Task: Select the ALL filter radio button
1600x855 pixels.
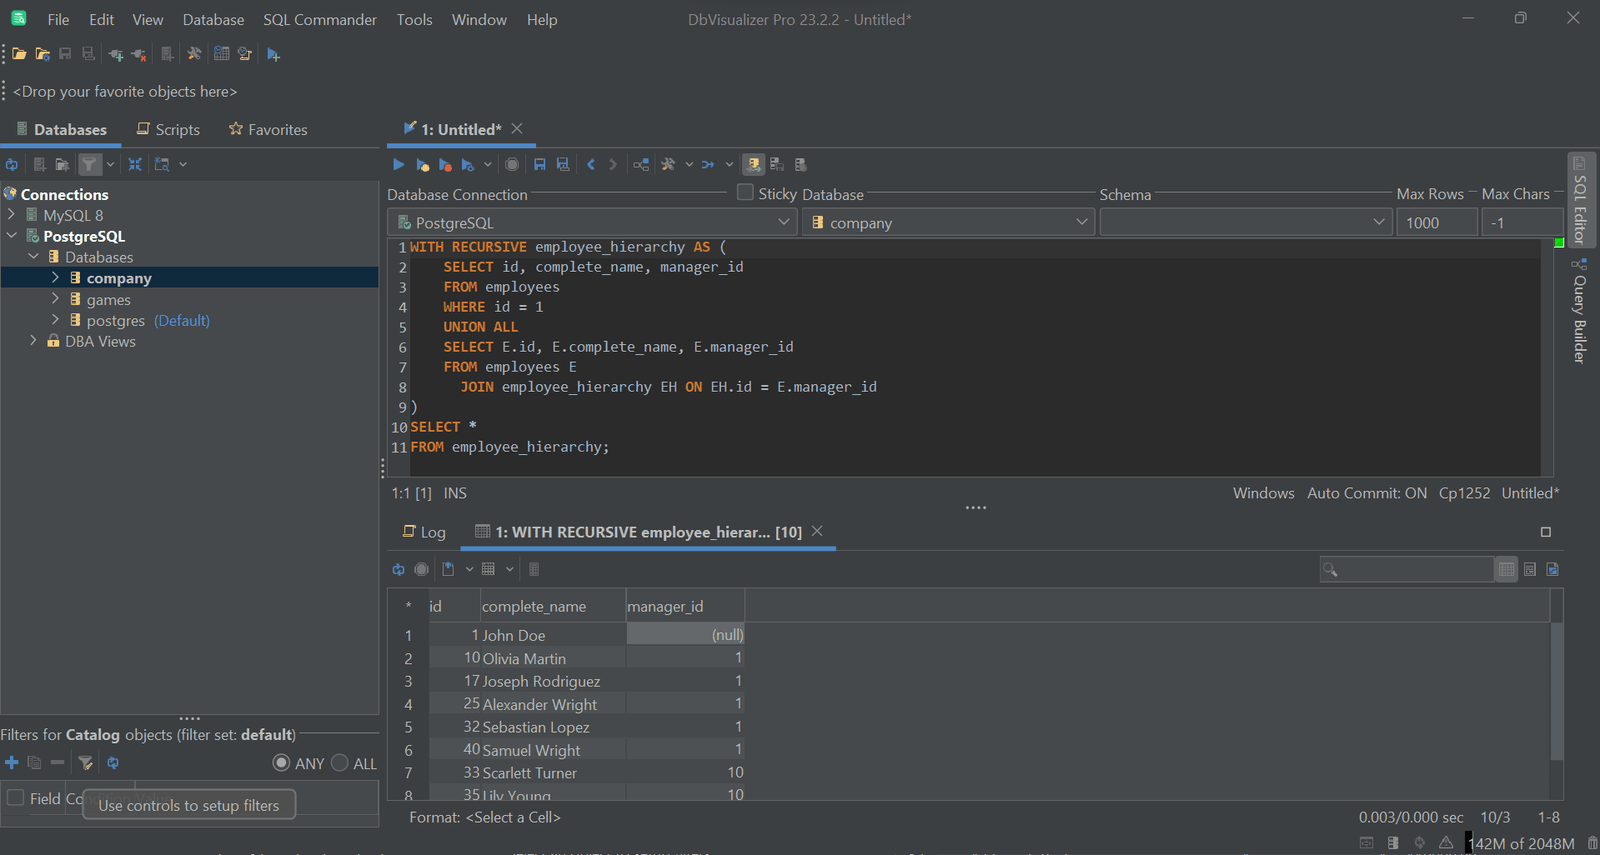Action: [x=340, y=763]
